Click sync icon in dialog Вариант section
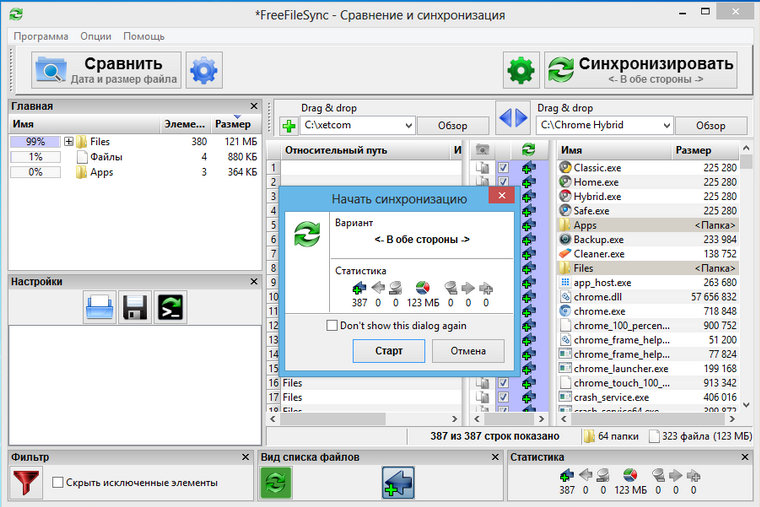Viewport: 760px width, 507px height. point(307,234)
